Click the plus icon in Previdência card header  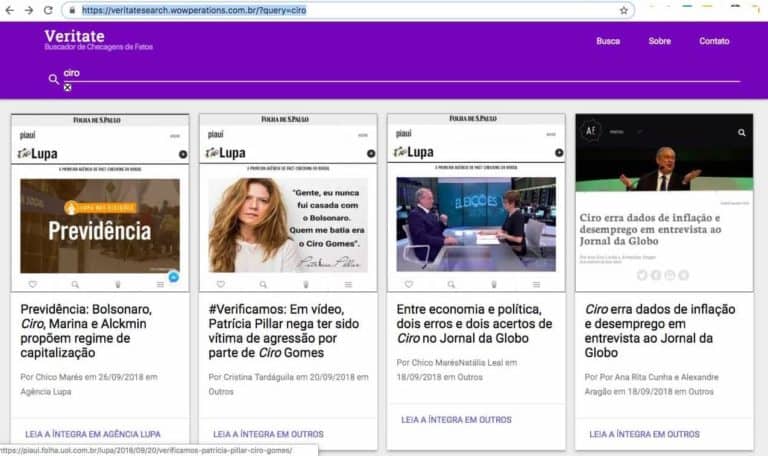(x=183, y=154)
